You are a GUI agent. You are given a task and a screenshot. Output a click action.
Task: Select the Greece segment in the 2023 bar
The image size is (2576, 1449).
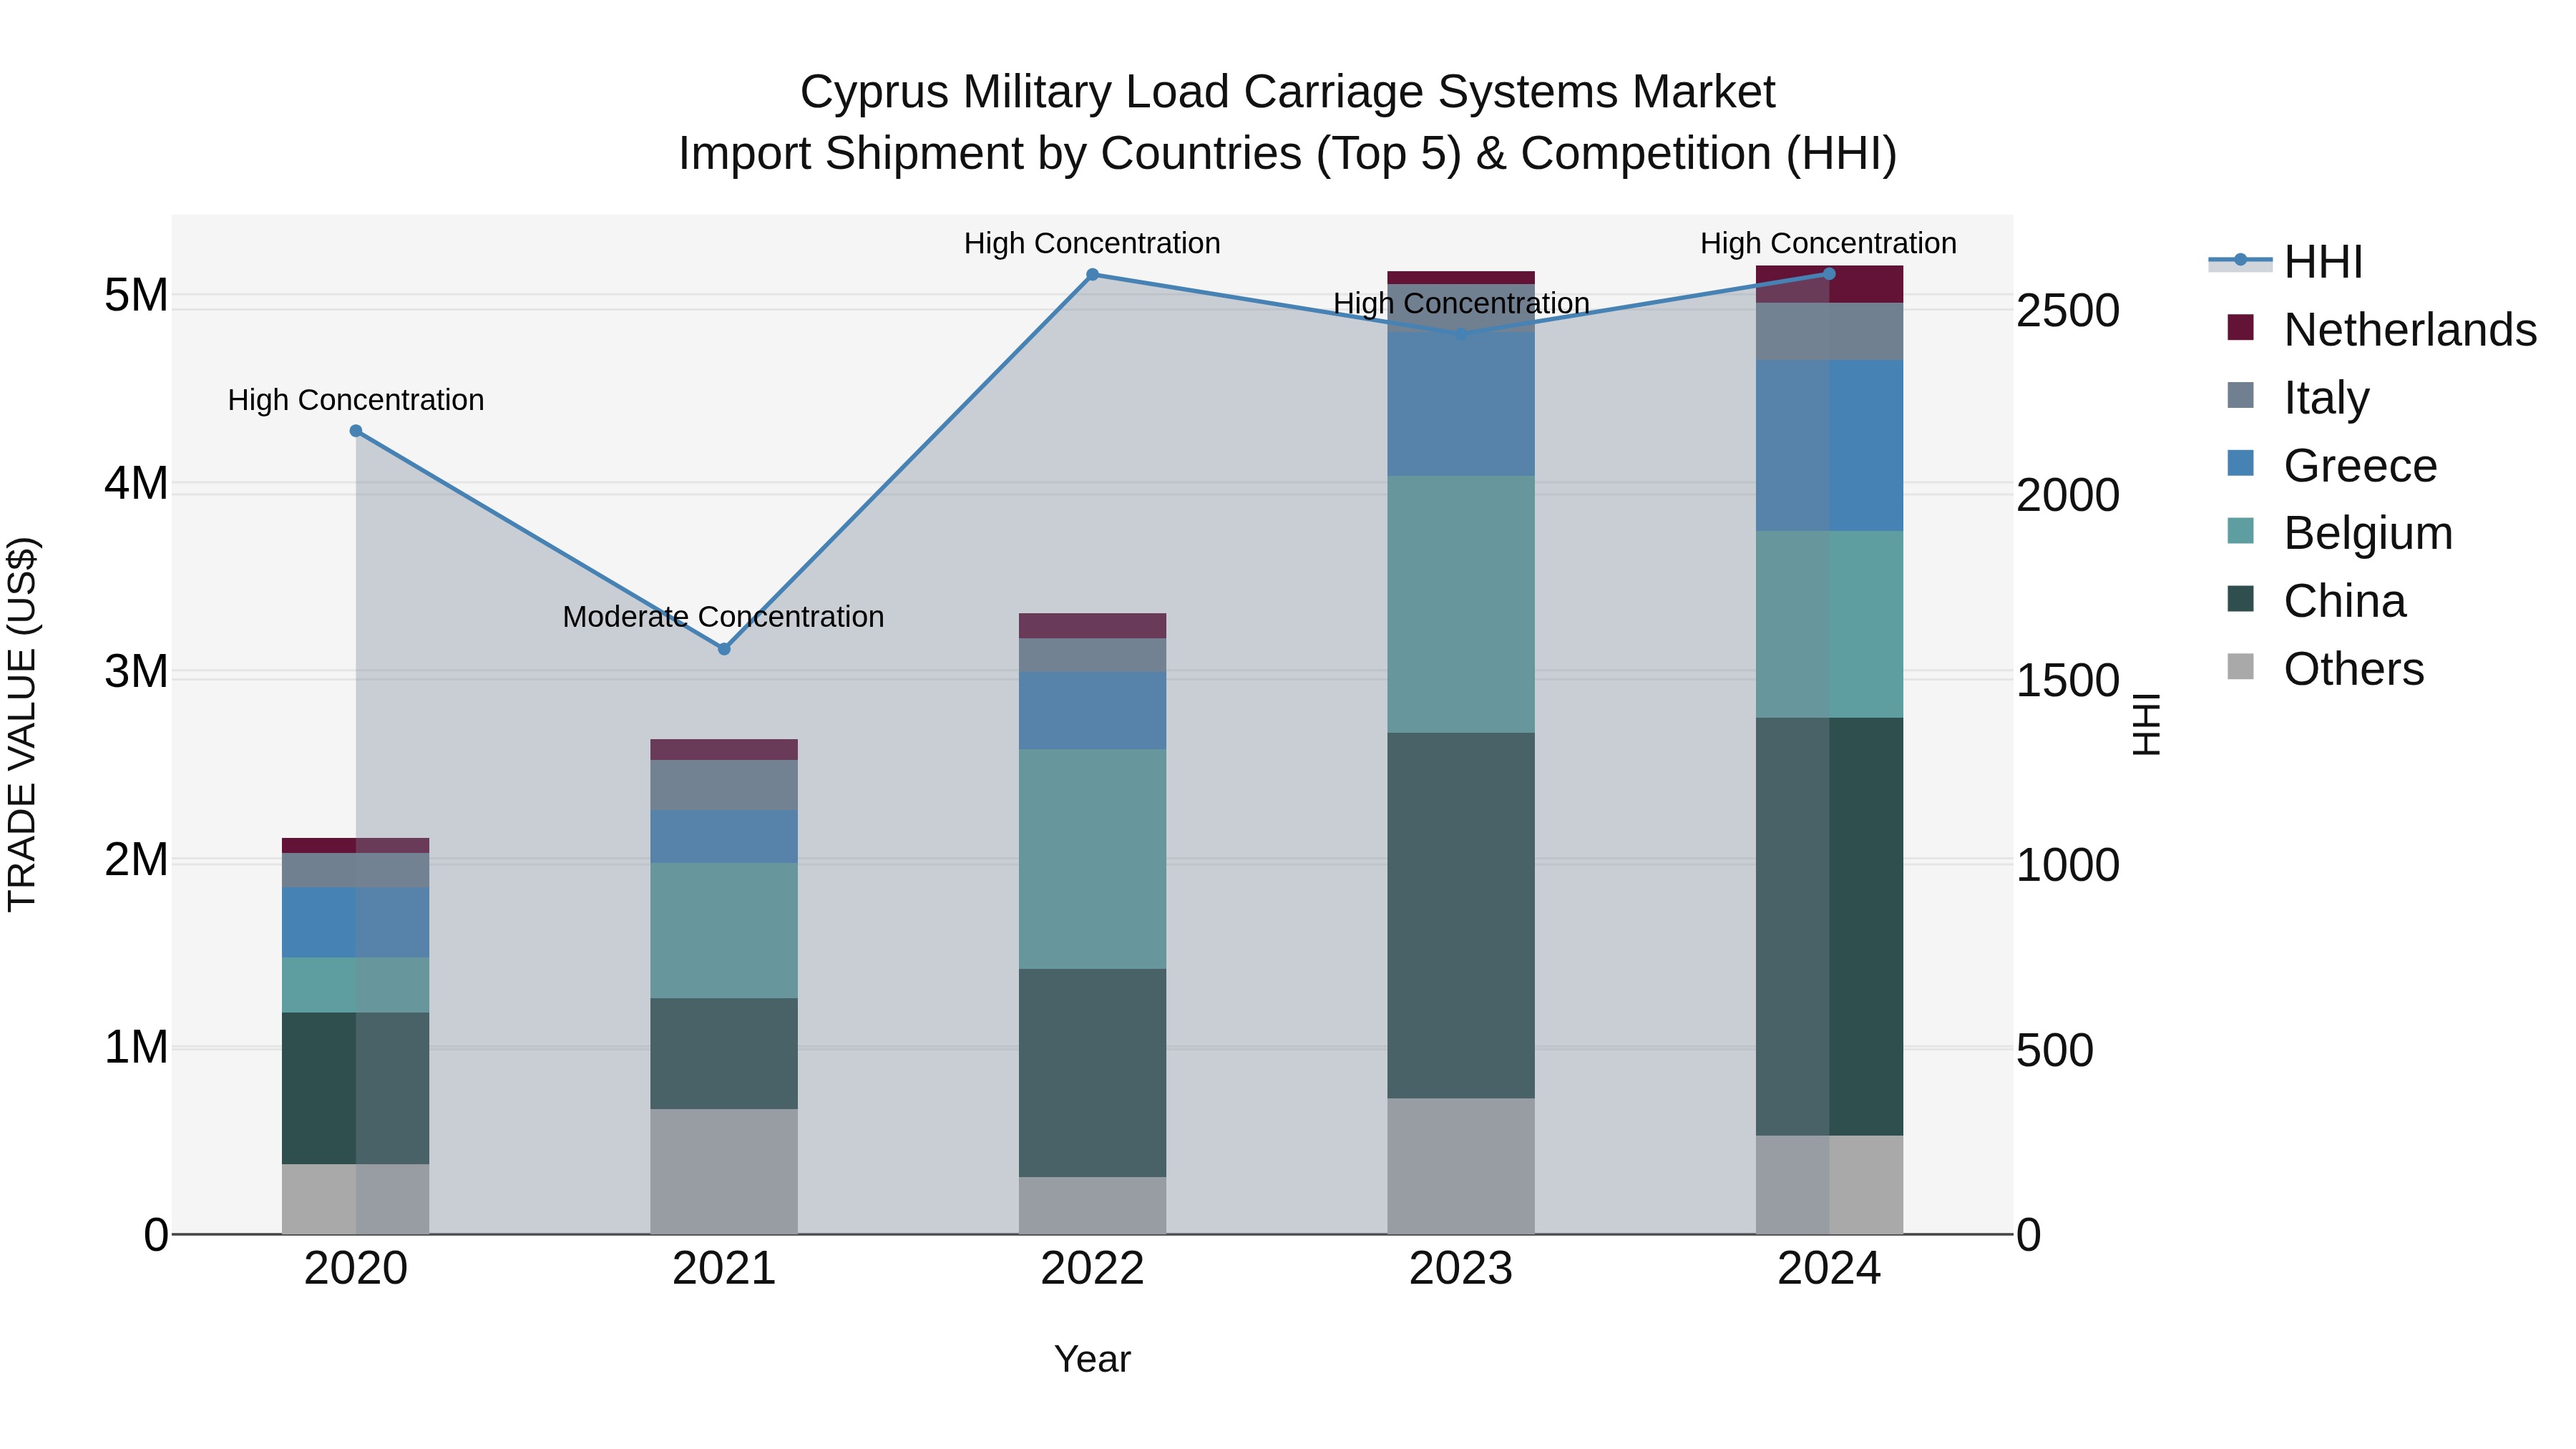[1461, 403]
